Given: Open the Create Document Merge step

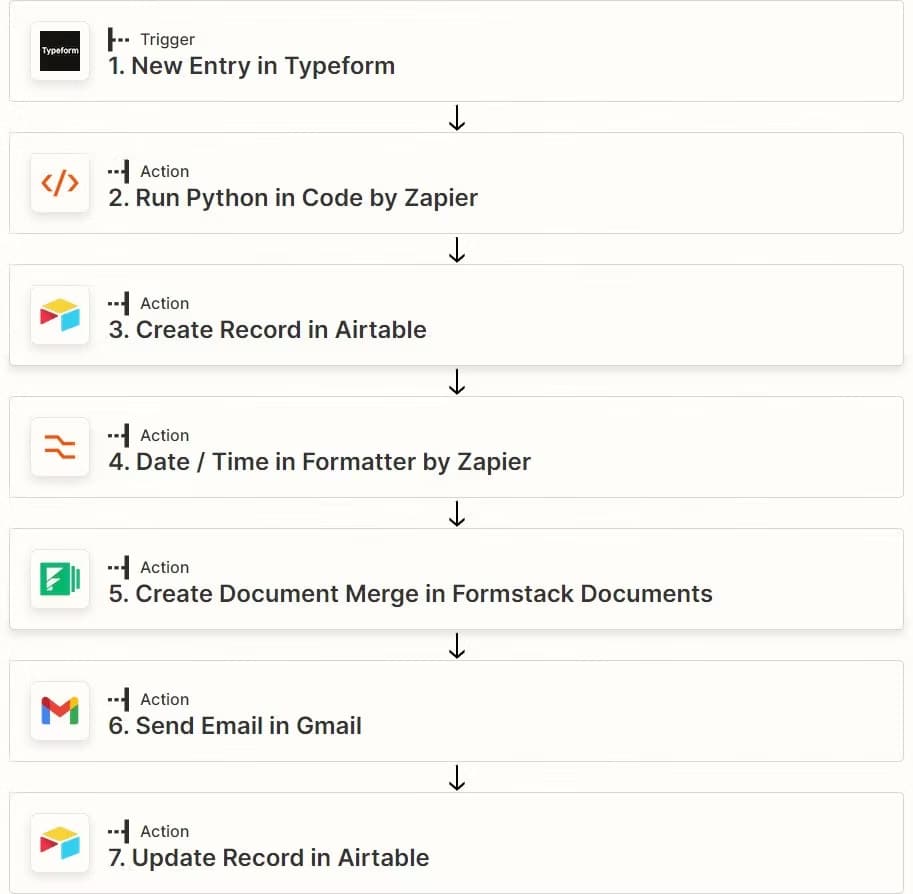Looking at the screenshot, I should coord(411,594).
